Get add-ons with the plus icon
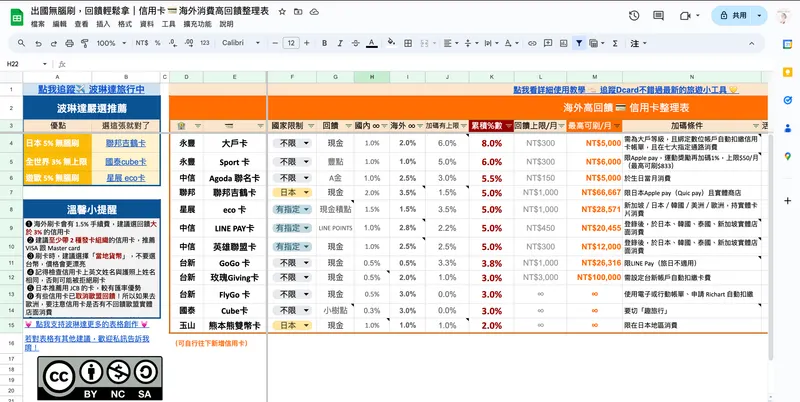The image size is (800, 402). 787,201
